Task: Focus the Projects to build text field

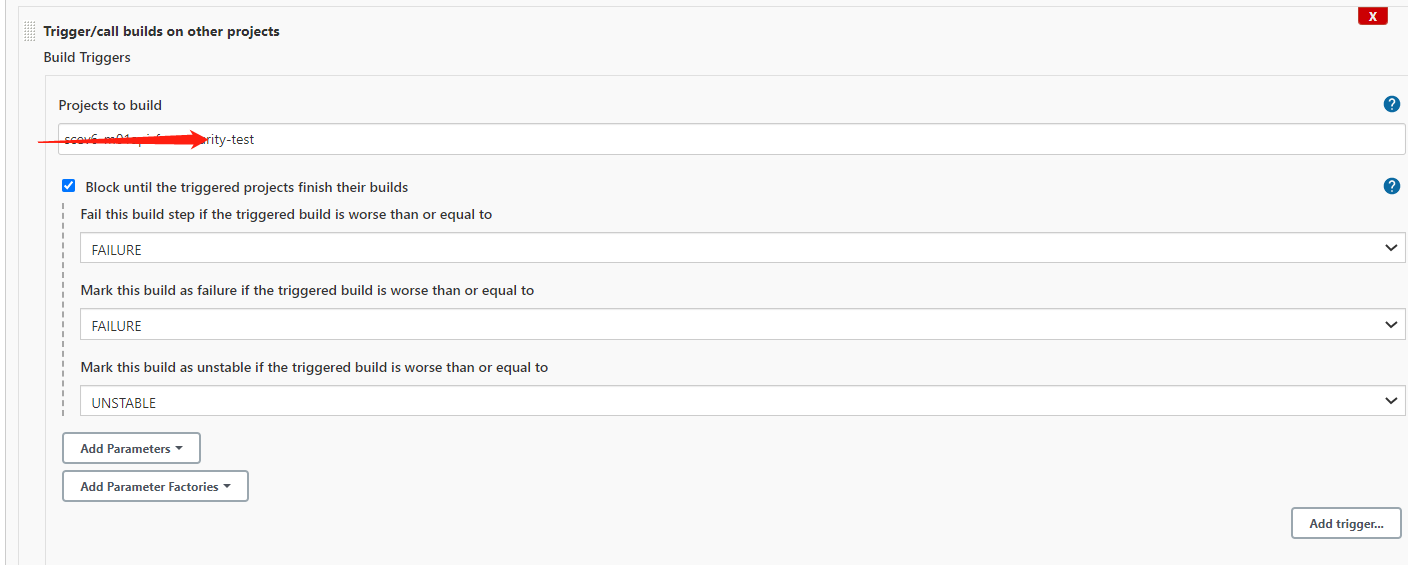Action: (x=732, y=139)
